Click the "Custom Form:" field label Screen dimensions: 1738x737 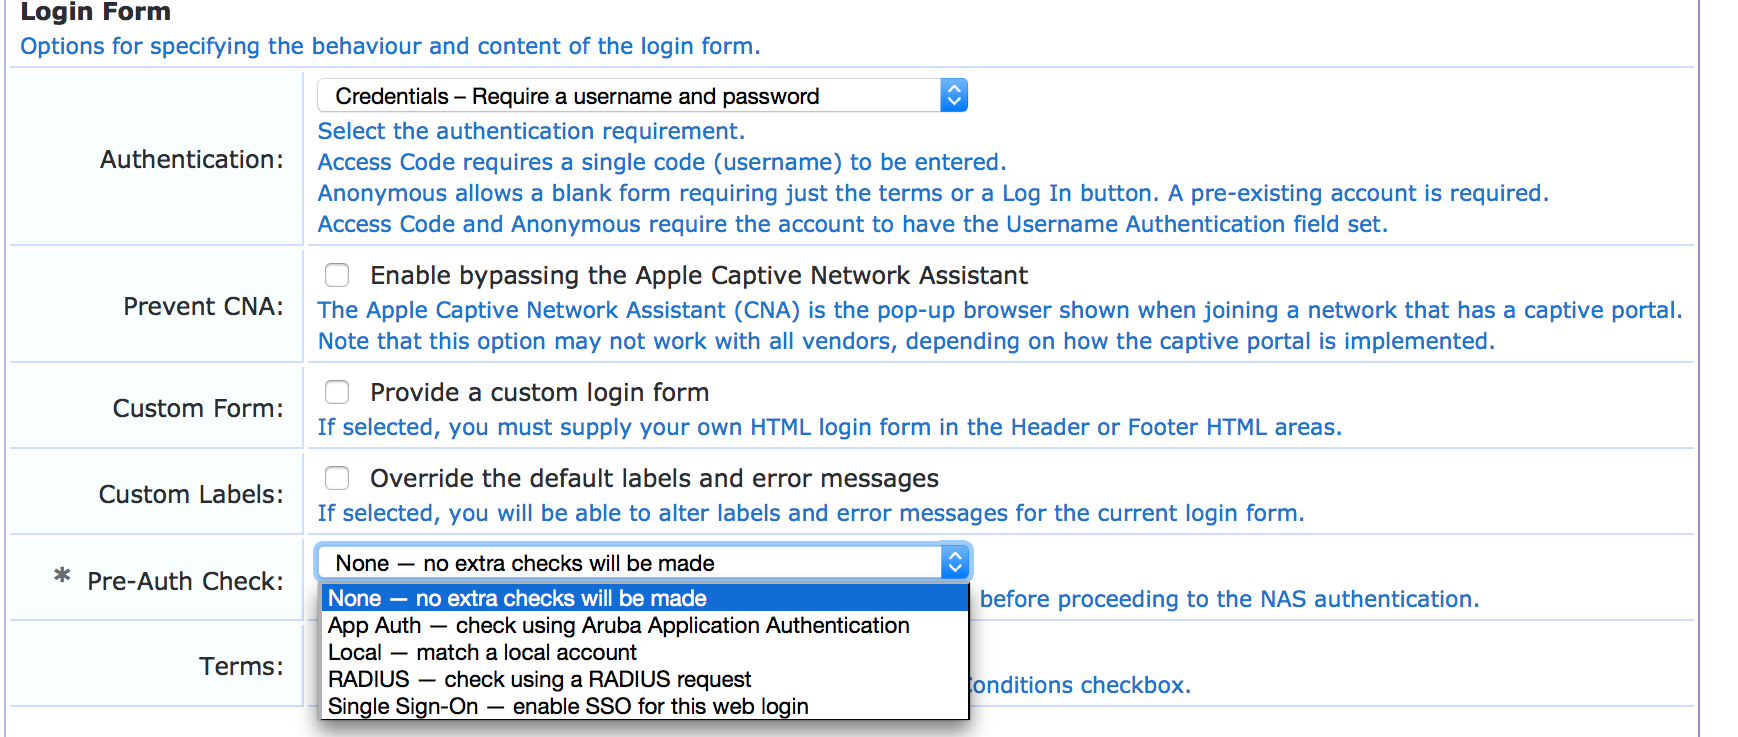click(x=197, y=408)
